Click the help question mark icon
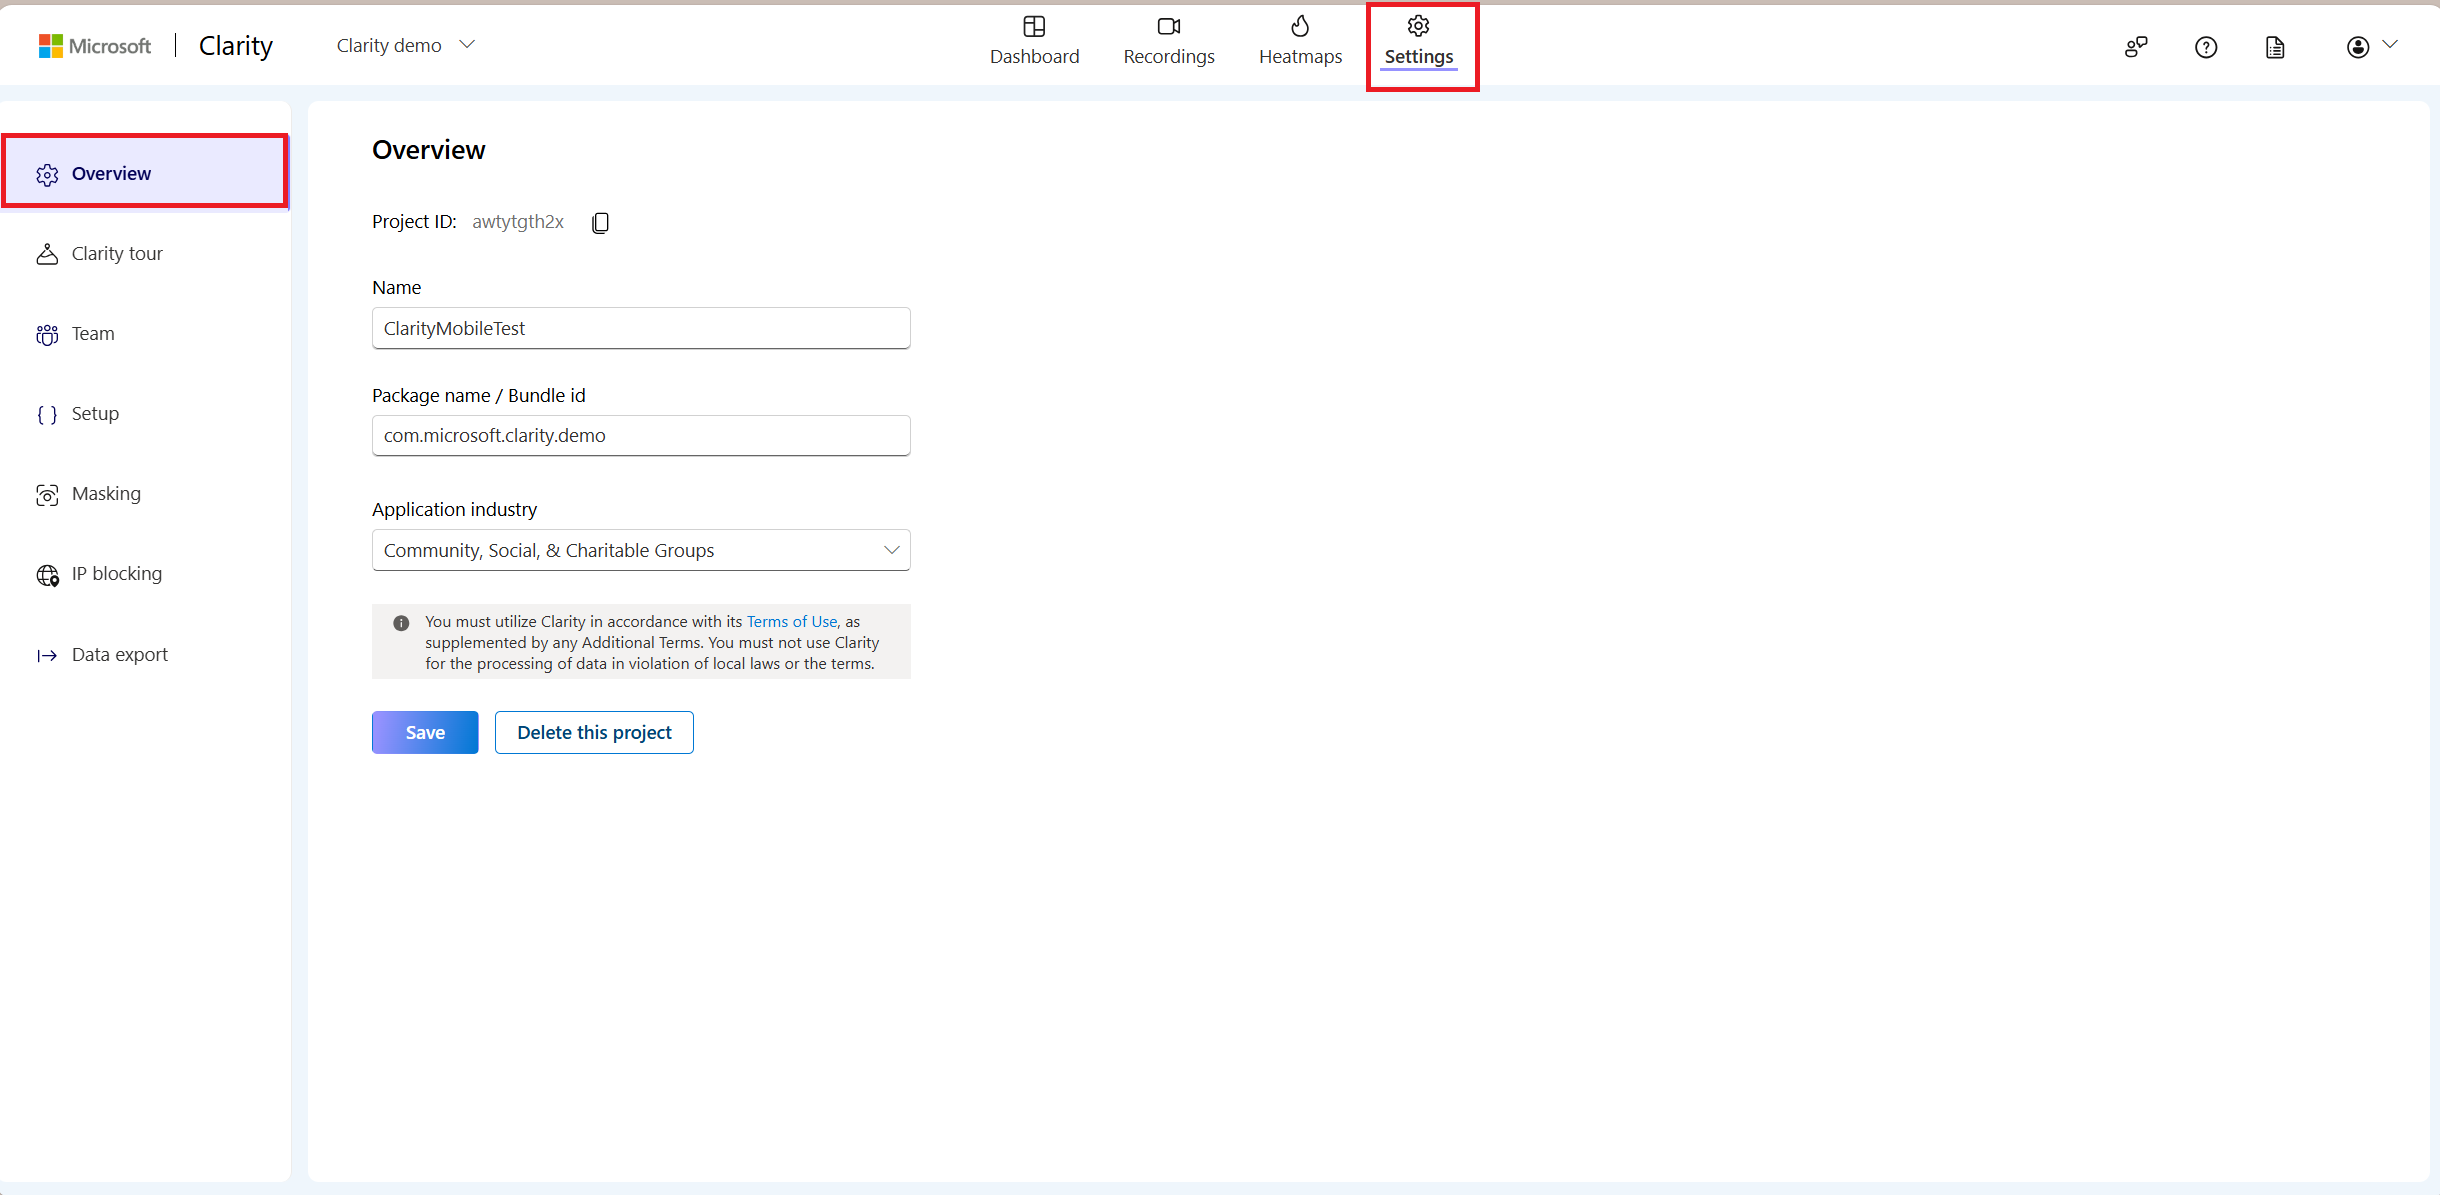The width and height of the screenshot is (2440, 1195). (x=2205, y=45)
